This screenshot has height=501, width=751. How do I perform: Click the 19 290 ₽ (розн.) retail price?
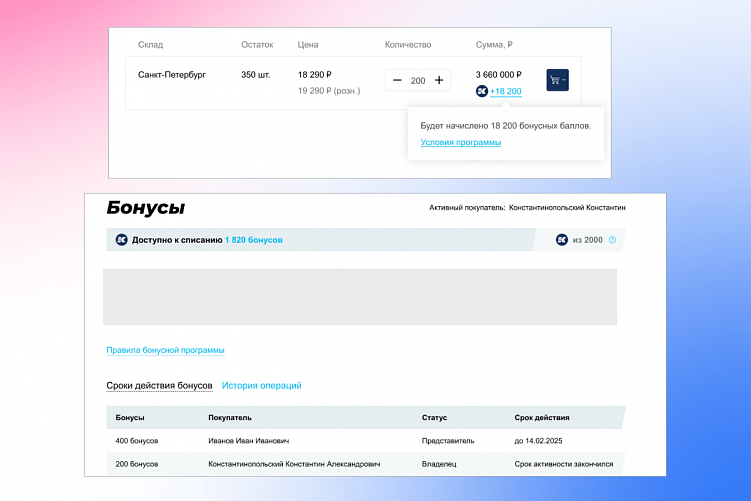[329, 91]
